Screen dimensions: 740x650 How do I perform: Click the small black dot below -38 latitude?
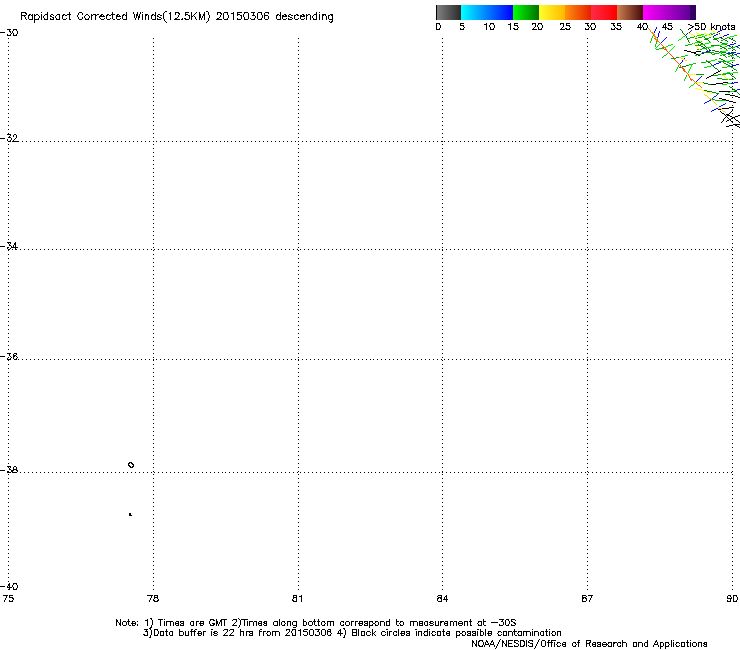tap(130, 514)
